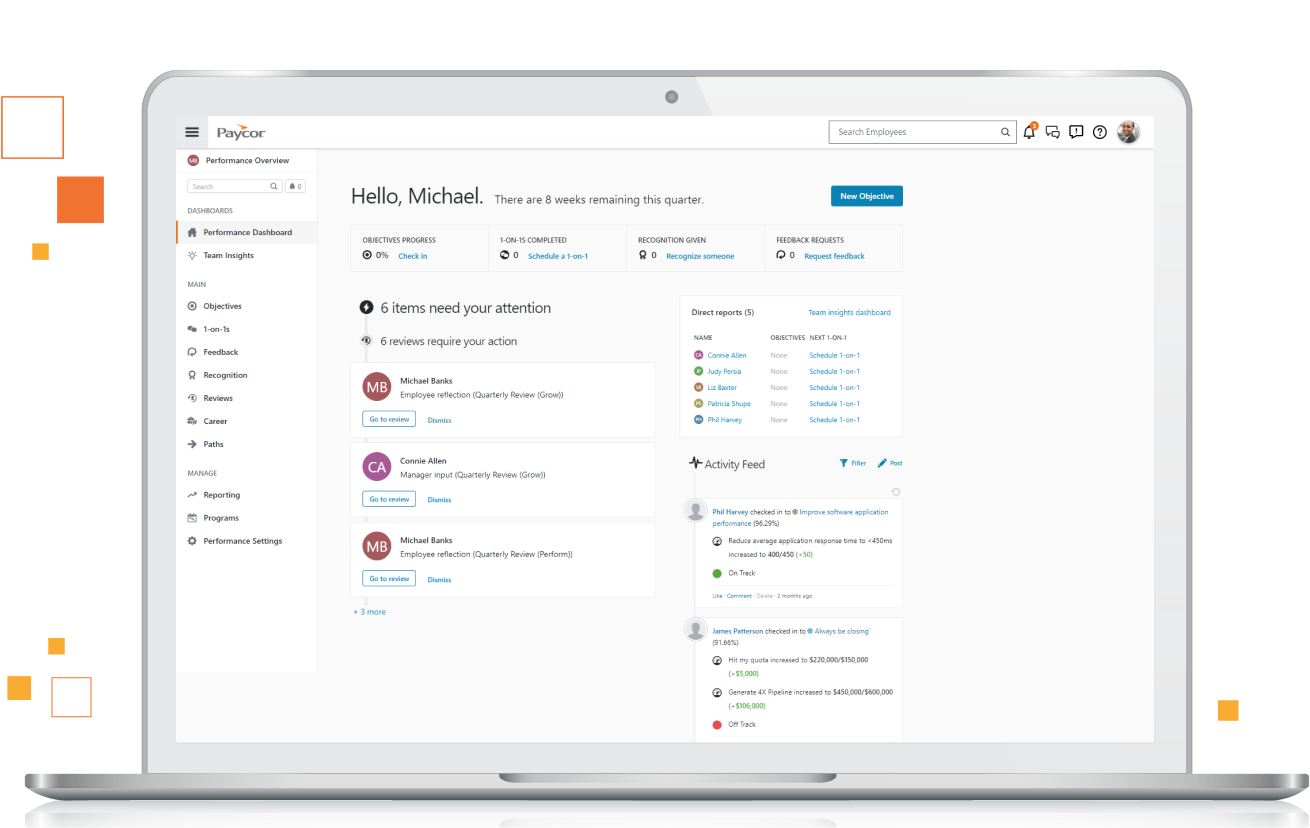Click Post in Activity Feed
1310x828 pixels.
click(890, 463)
